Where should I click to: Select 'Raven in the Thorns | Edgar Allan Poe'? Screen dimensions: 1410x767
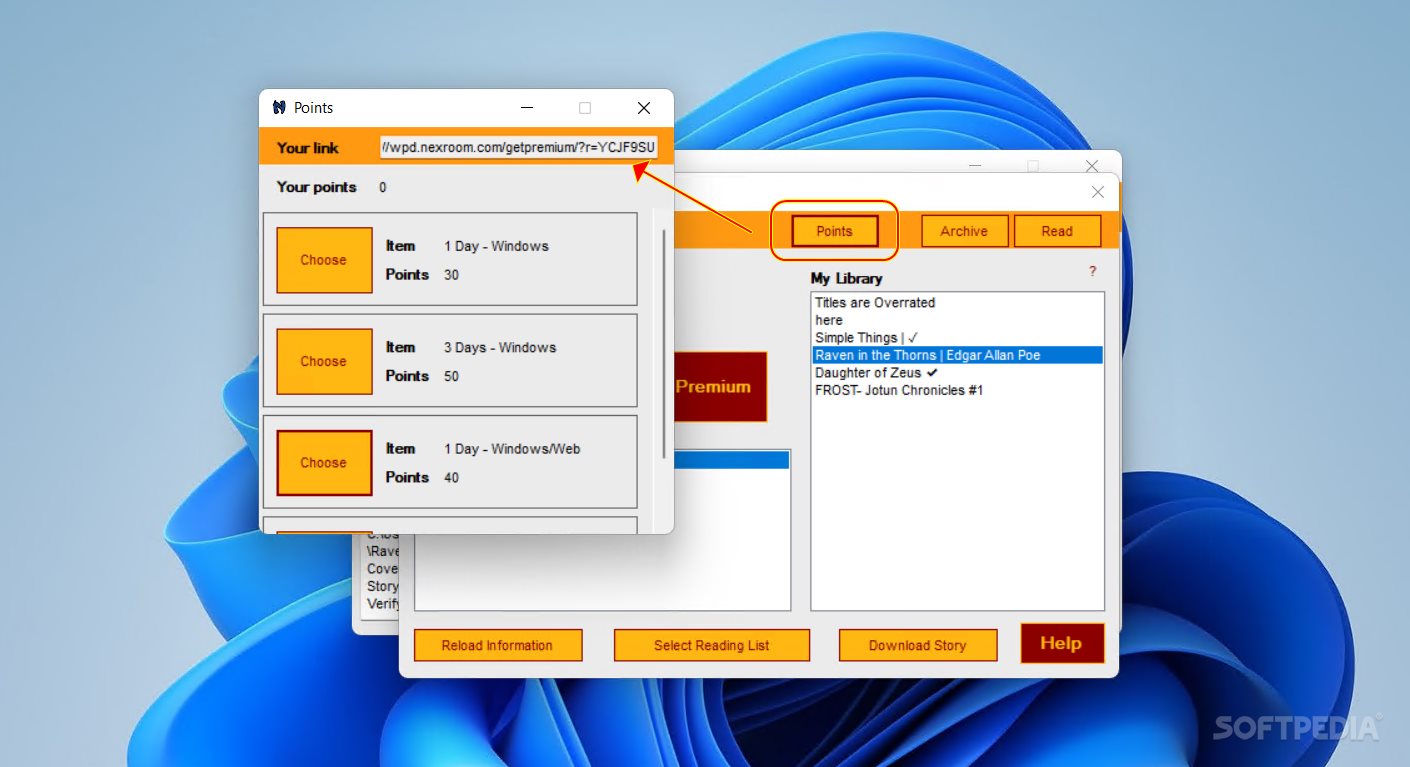tap(958, 355)
